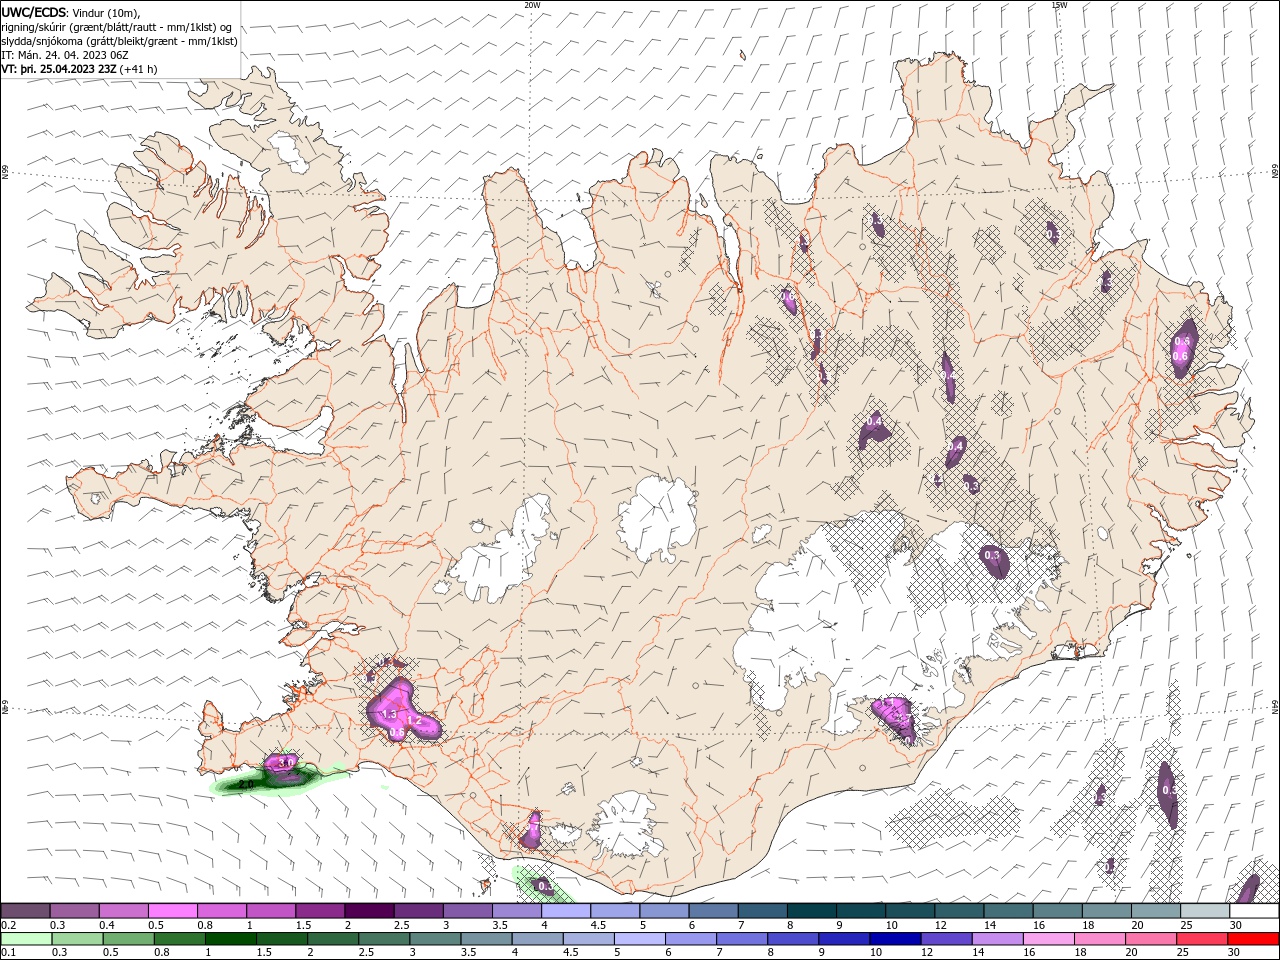Click the 15W longitude label at top

(x=1059, y=5)
